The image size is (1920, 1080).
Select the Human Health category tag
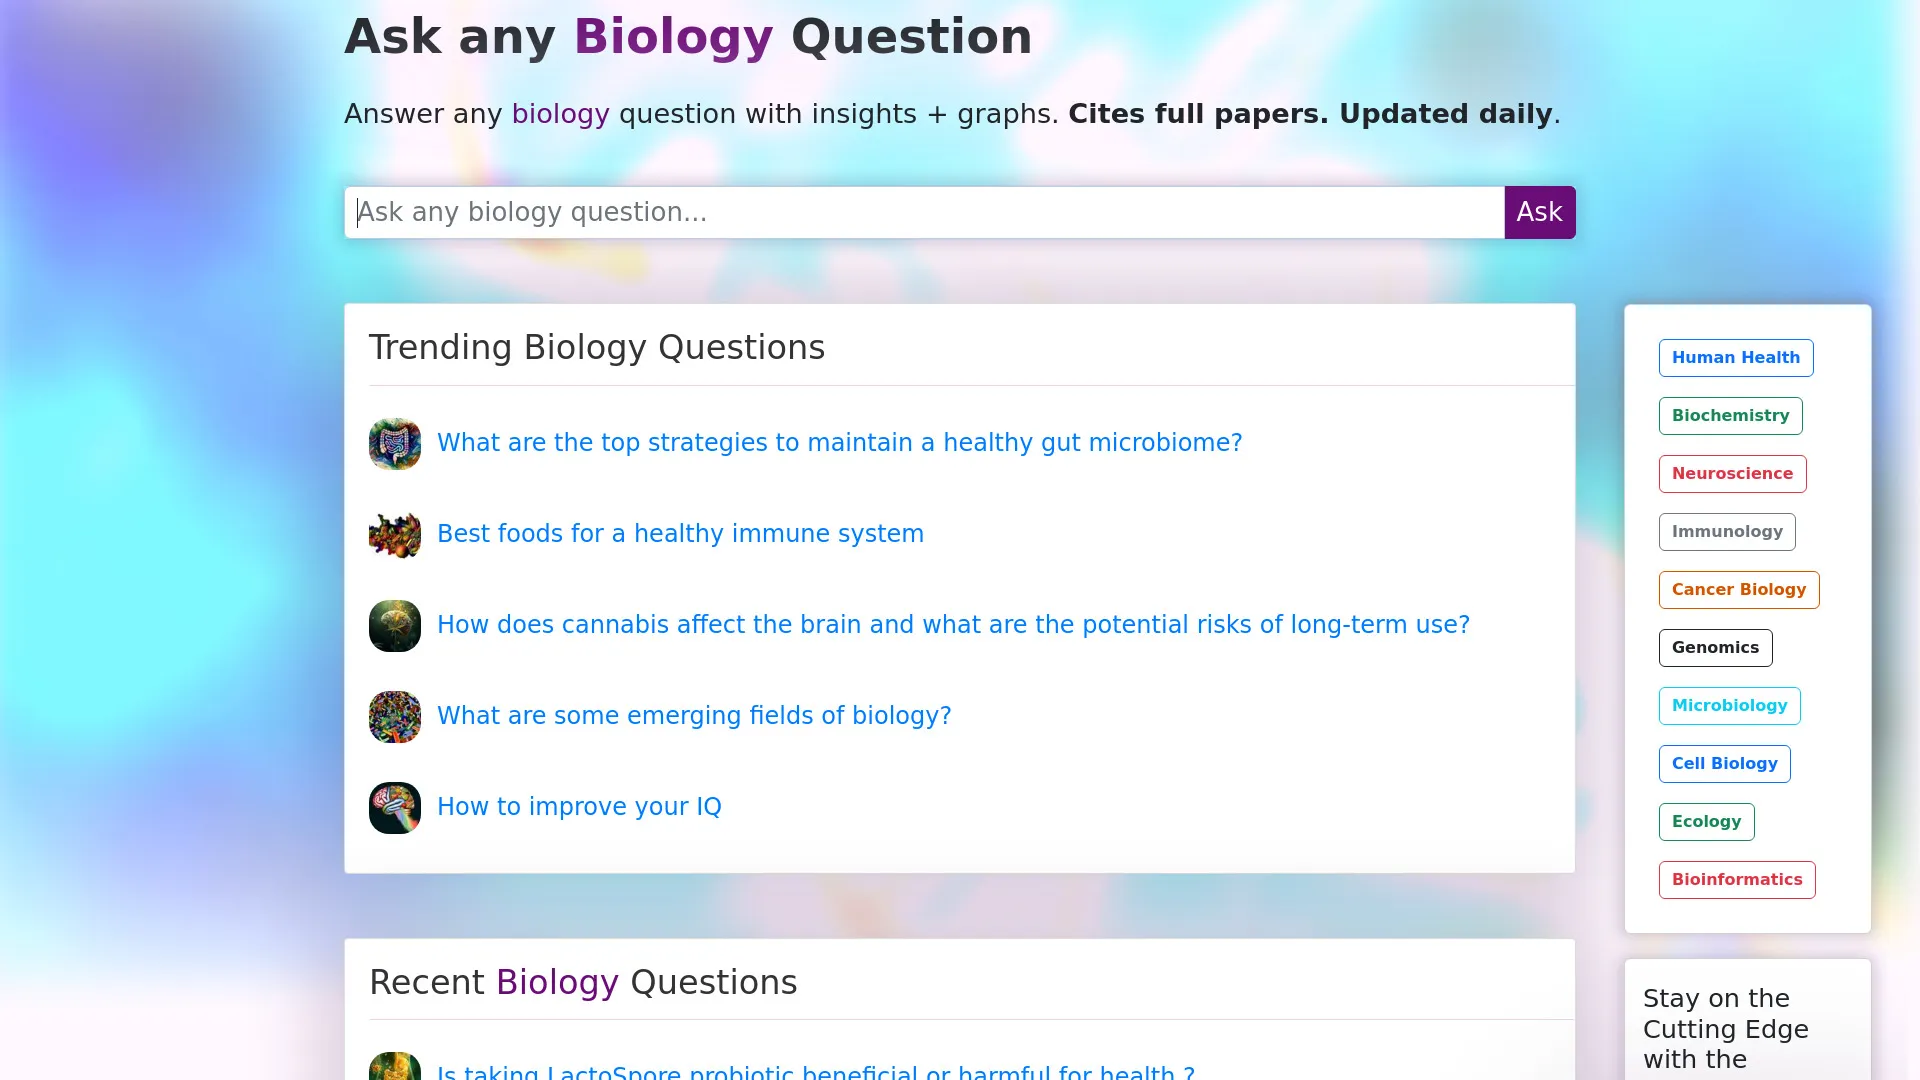point(1735,357)
